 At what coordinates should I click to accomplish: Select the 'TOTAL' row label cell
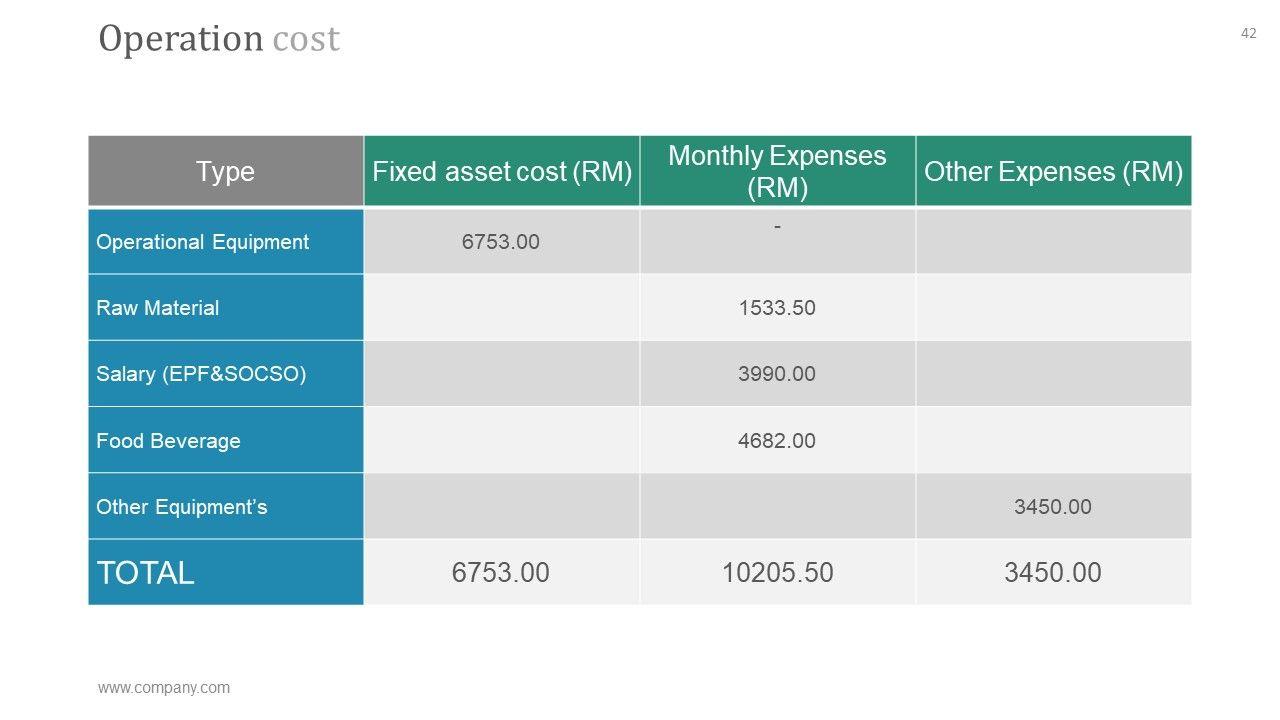[145, 573]
